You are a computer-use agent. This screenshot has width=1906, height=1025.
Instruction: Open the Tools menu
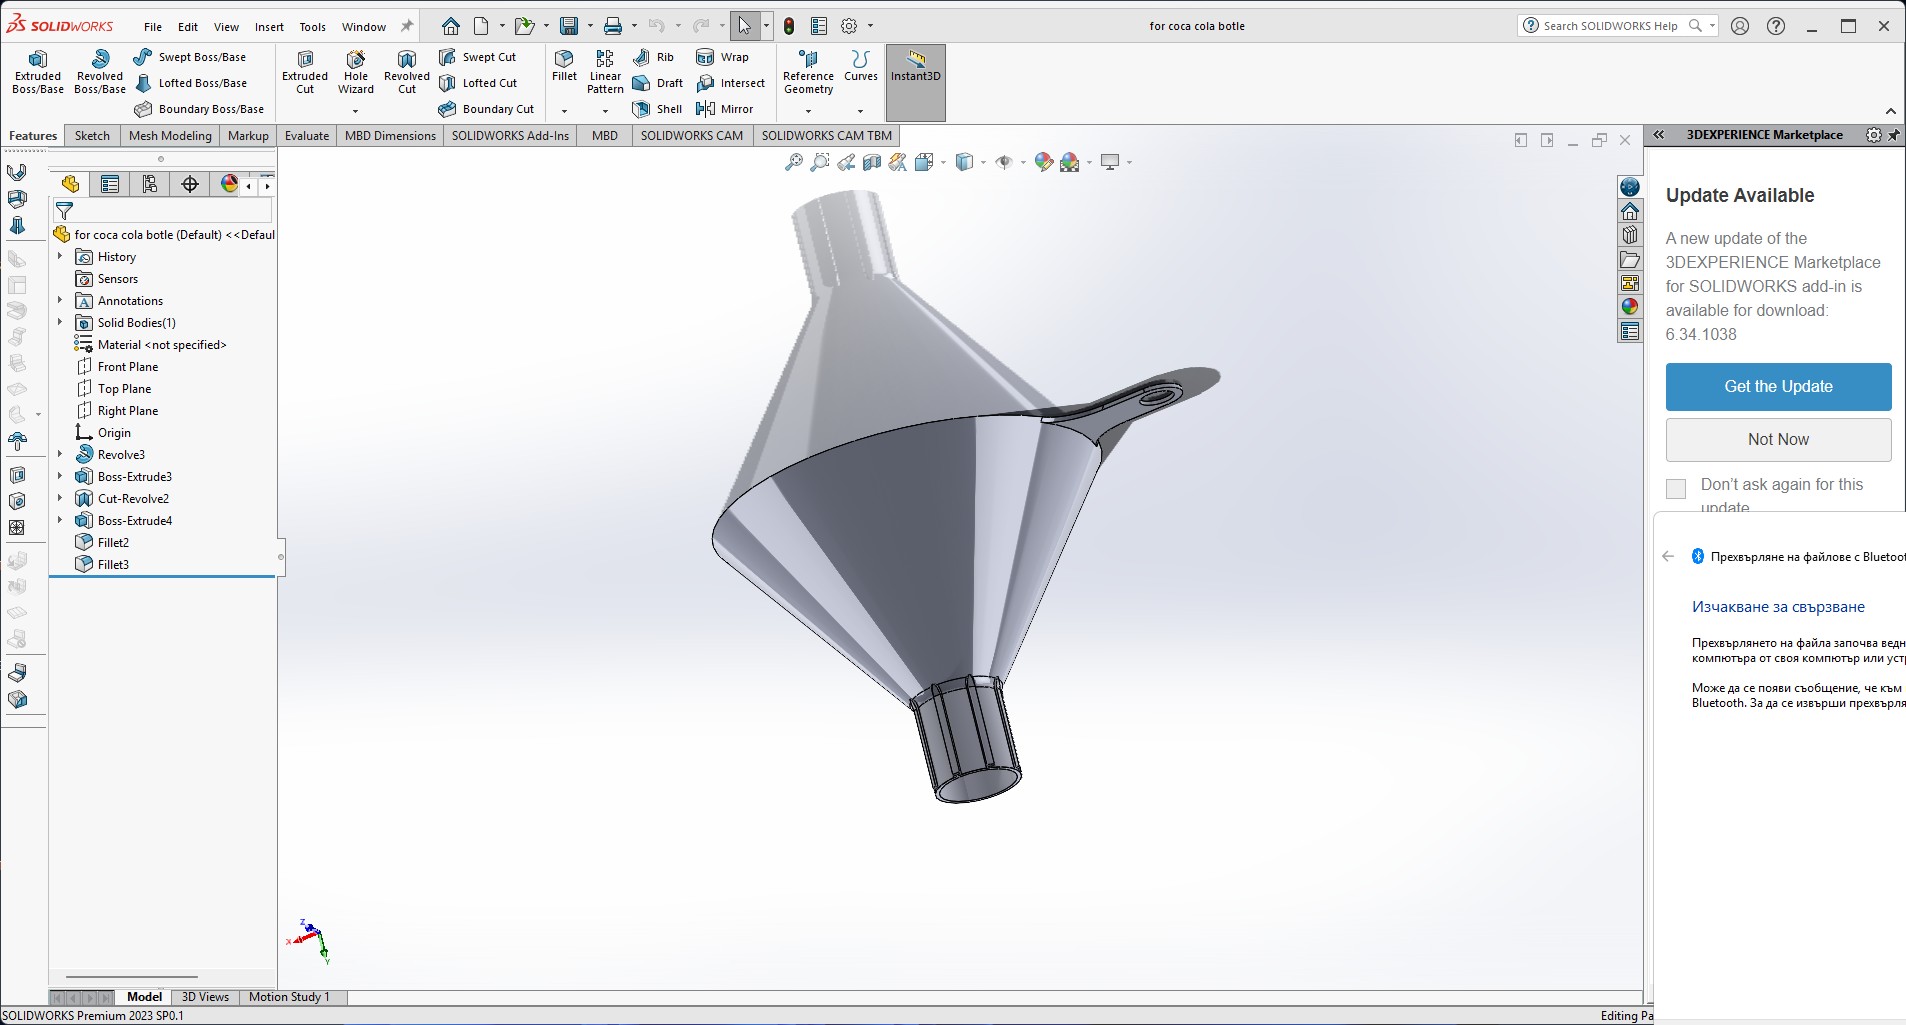pos(313,27)
